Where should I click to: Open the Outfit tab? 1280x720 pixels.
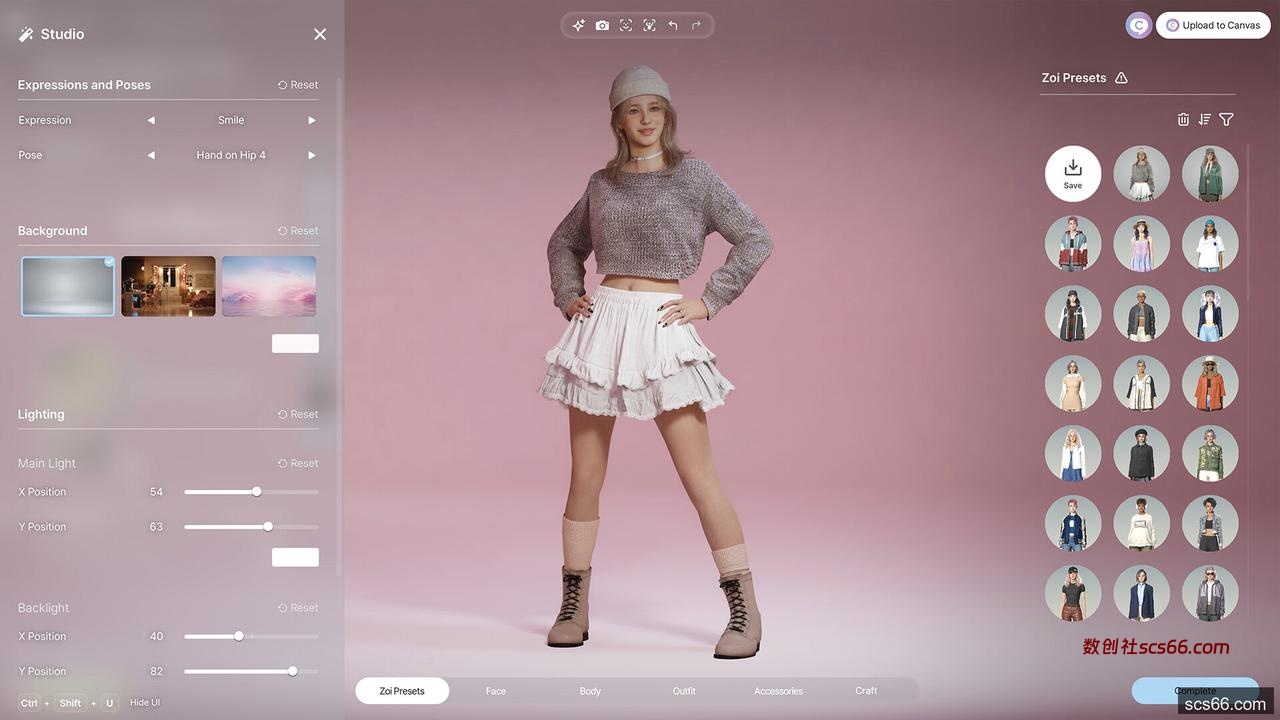click(x=684, y=691)
